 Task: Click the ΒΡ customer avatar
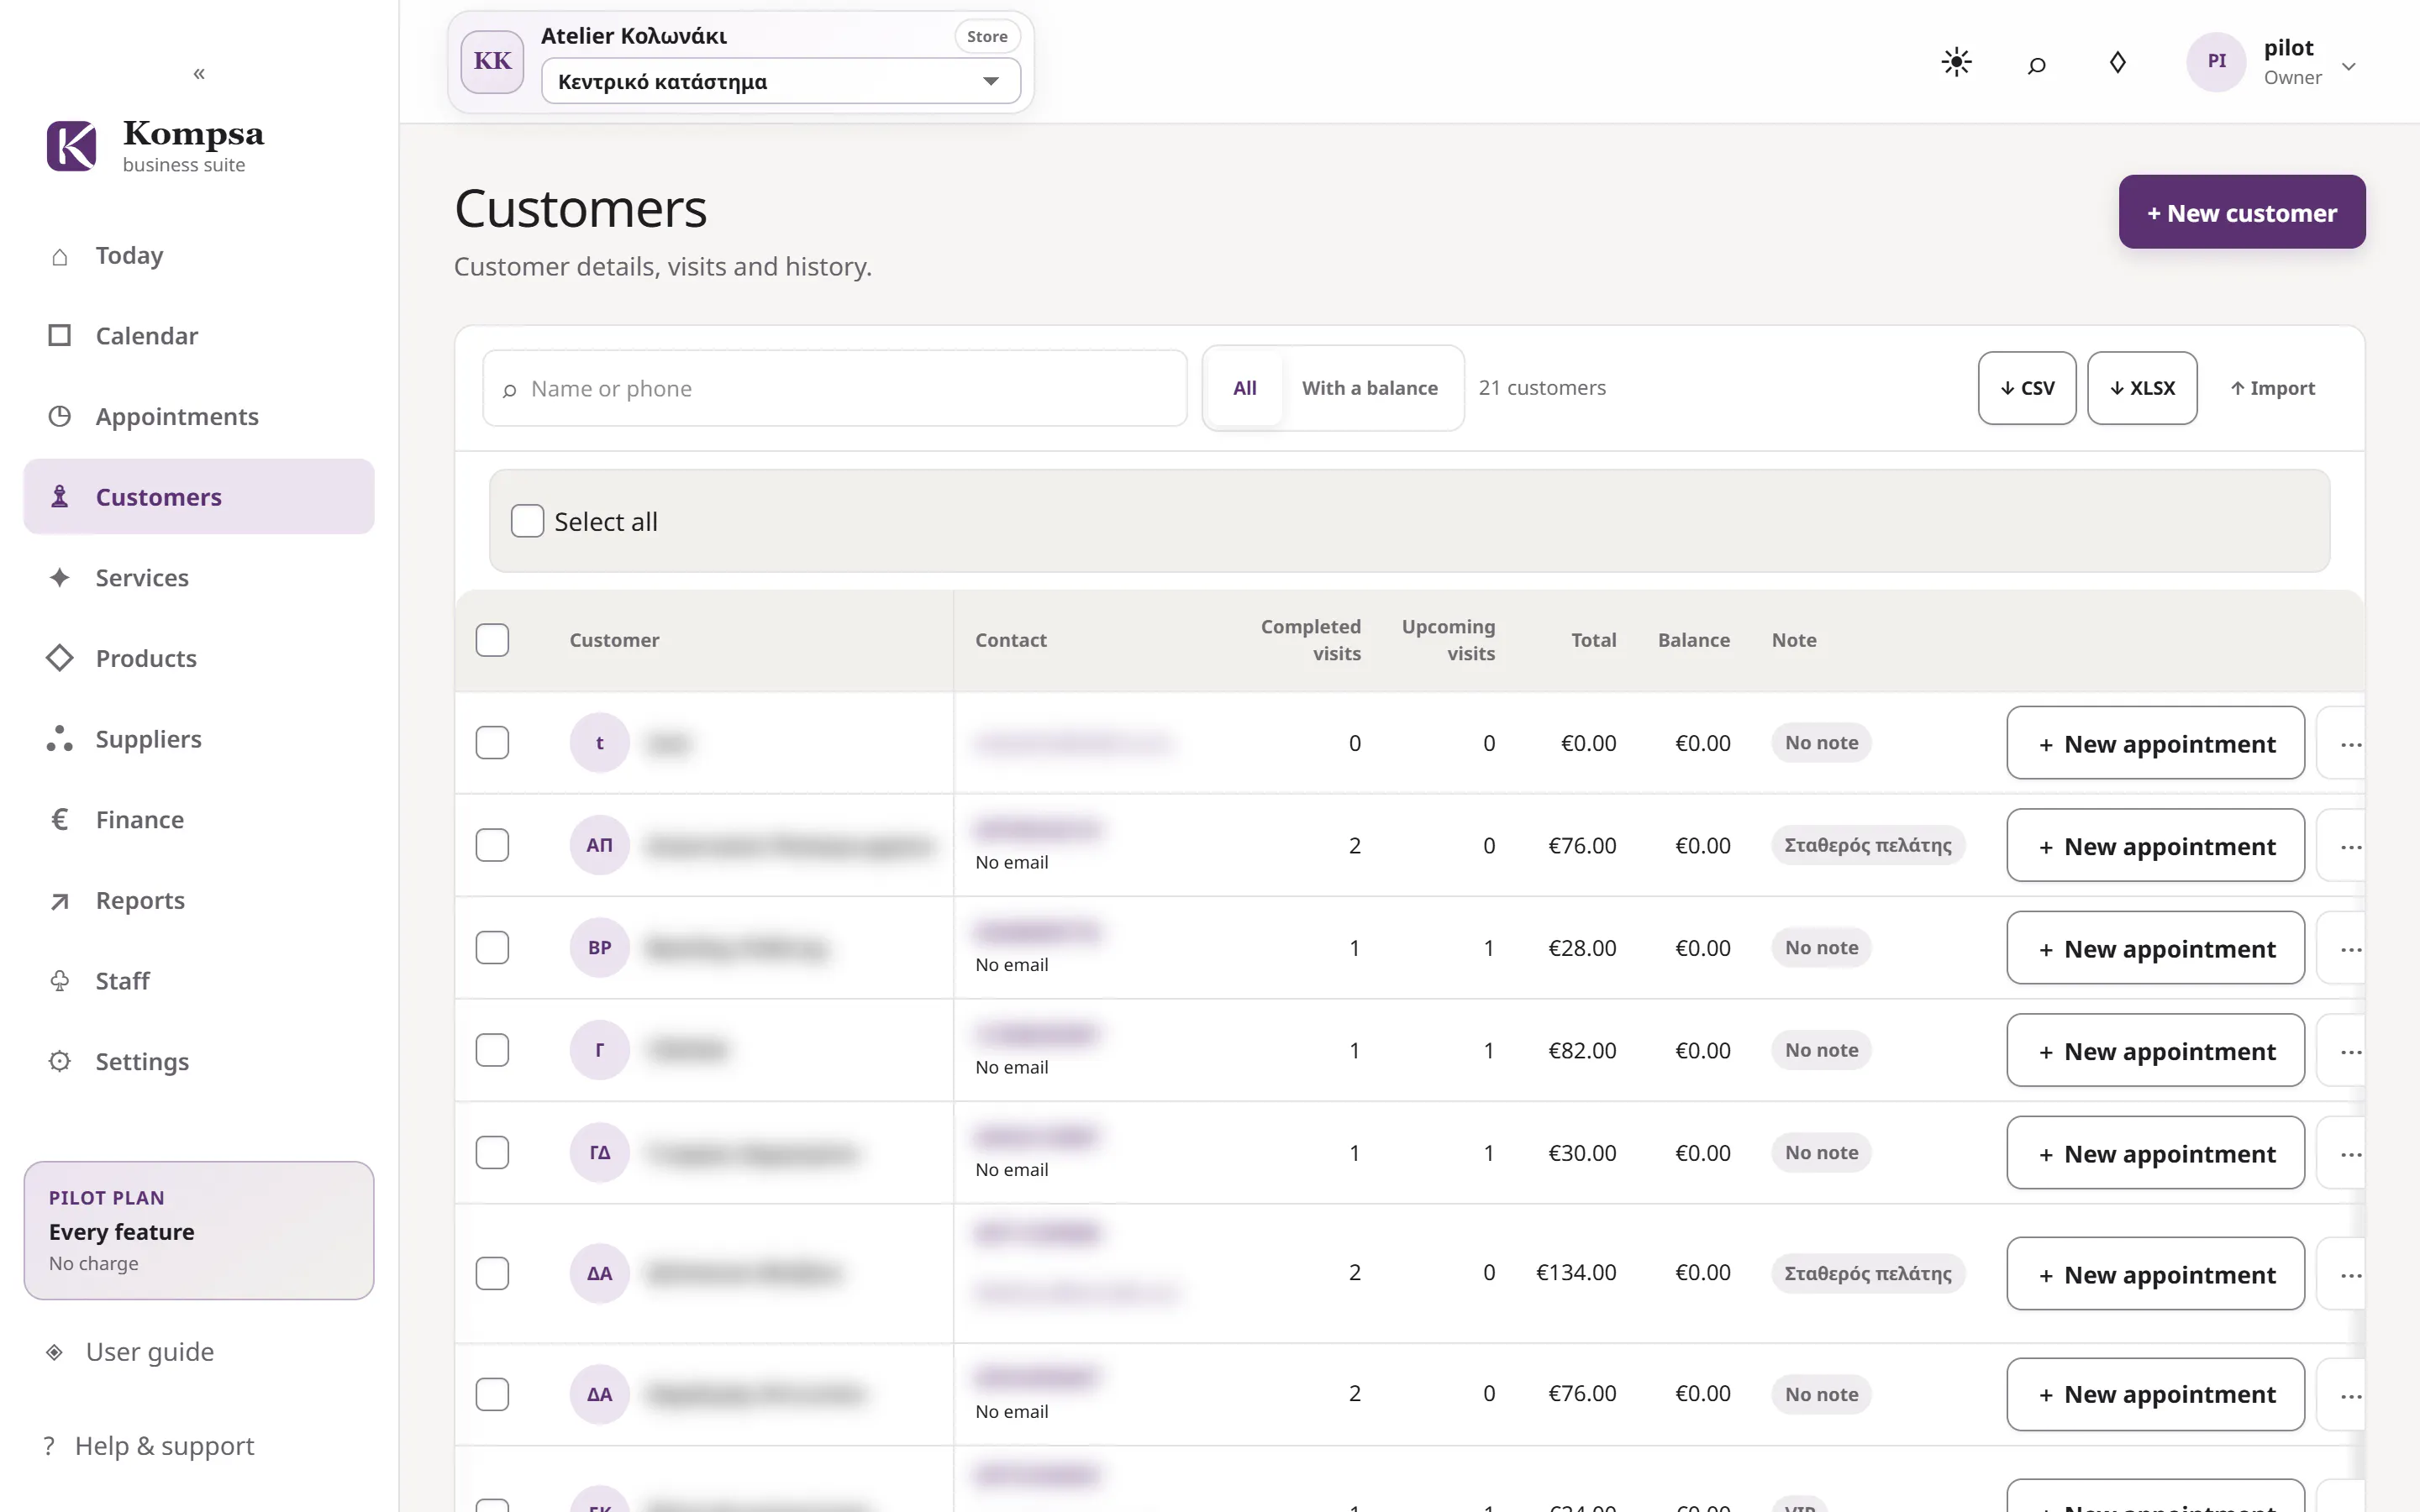click(x=599, y=948)
